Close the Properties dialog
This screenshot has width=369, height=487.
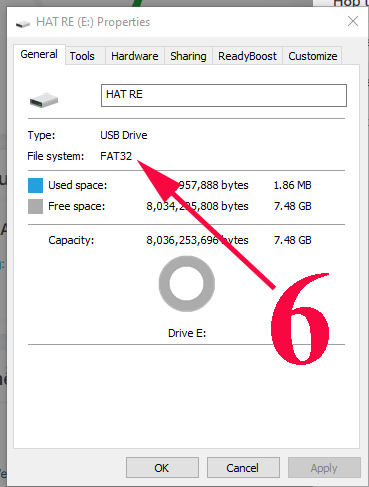(x=353, y=21)
